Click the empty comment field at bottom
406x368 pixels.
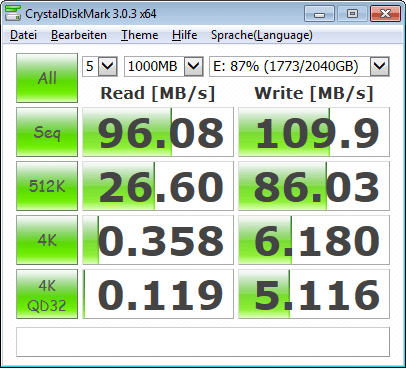tap(203, 342)
